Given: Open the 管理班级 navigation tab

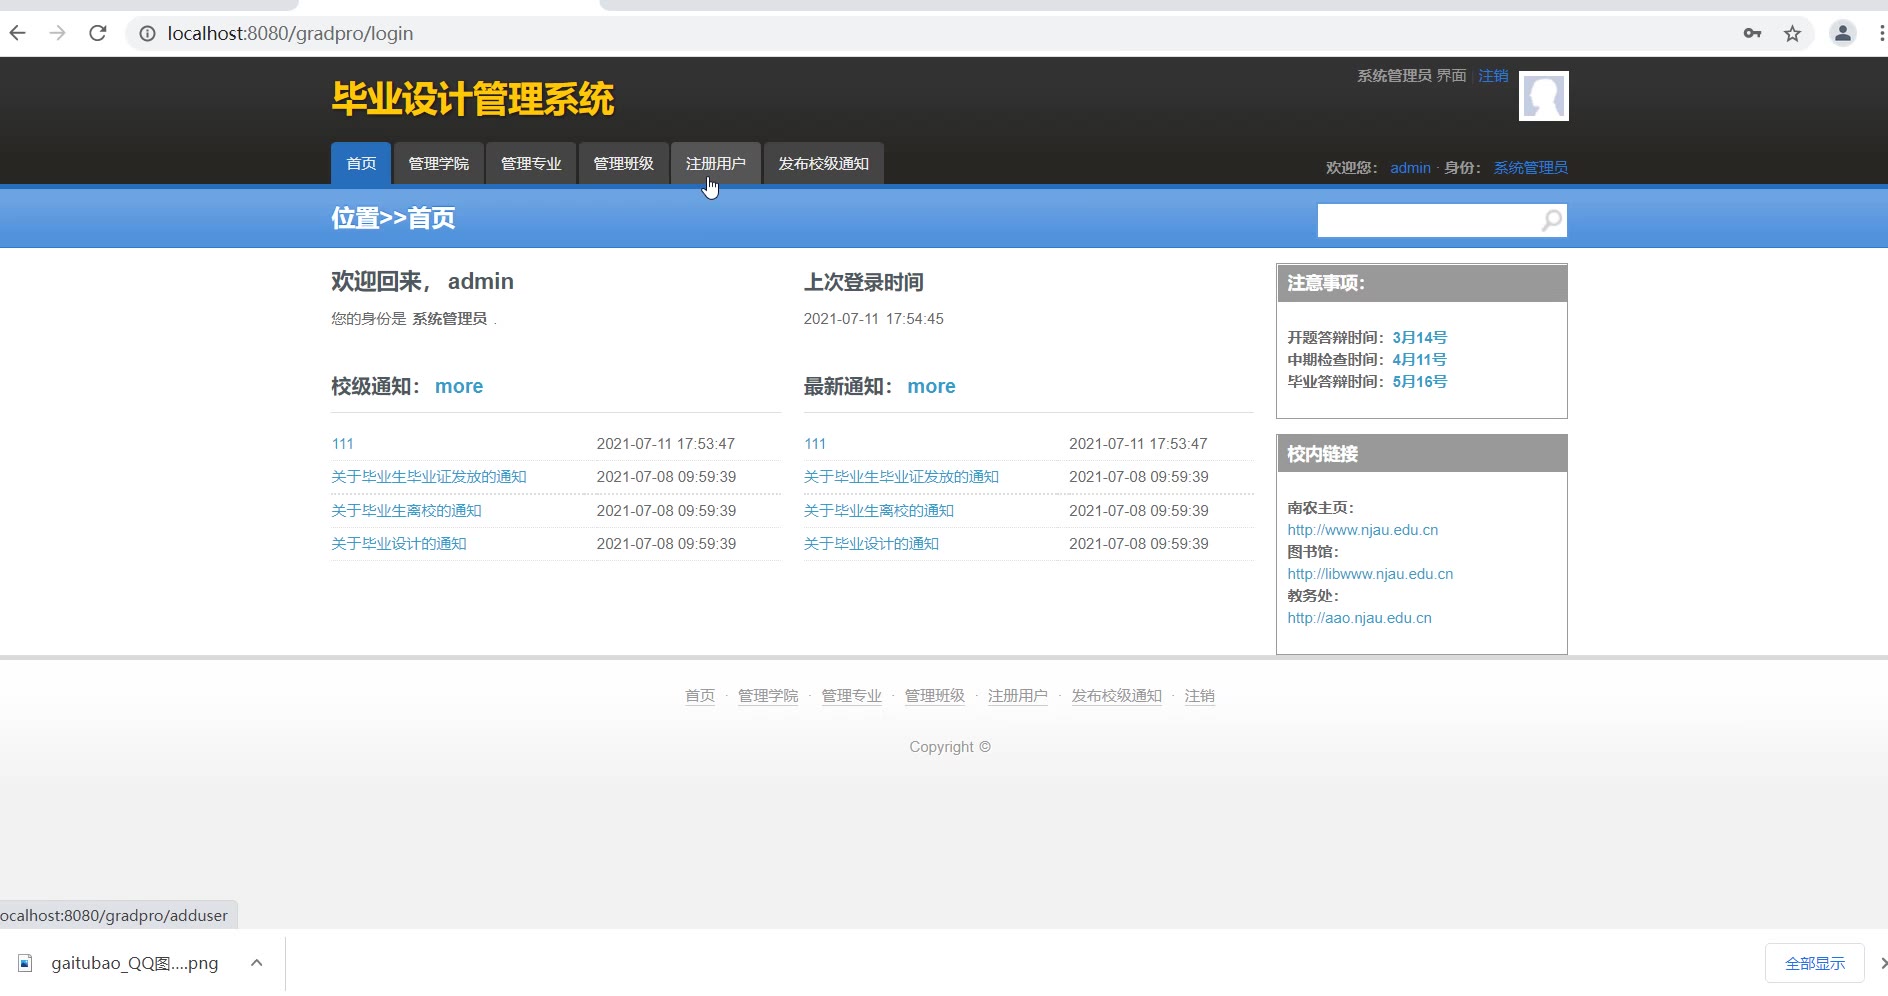Looking at the screenshot, I should pos(624,164).
